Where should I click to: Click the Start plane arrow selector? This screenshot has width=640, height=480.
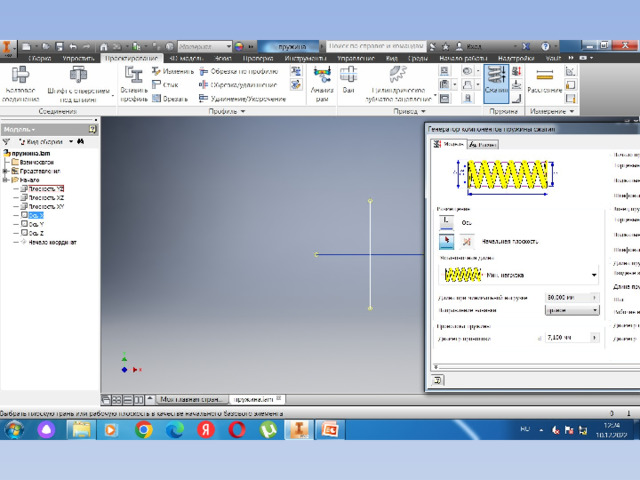tap(446, 241)
